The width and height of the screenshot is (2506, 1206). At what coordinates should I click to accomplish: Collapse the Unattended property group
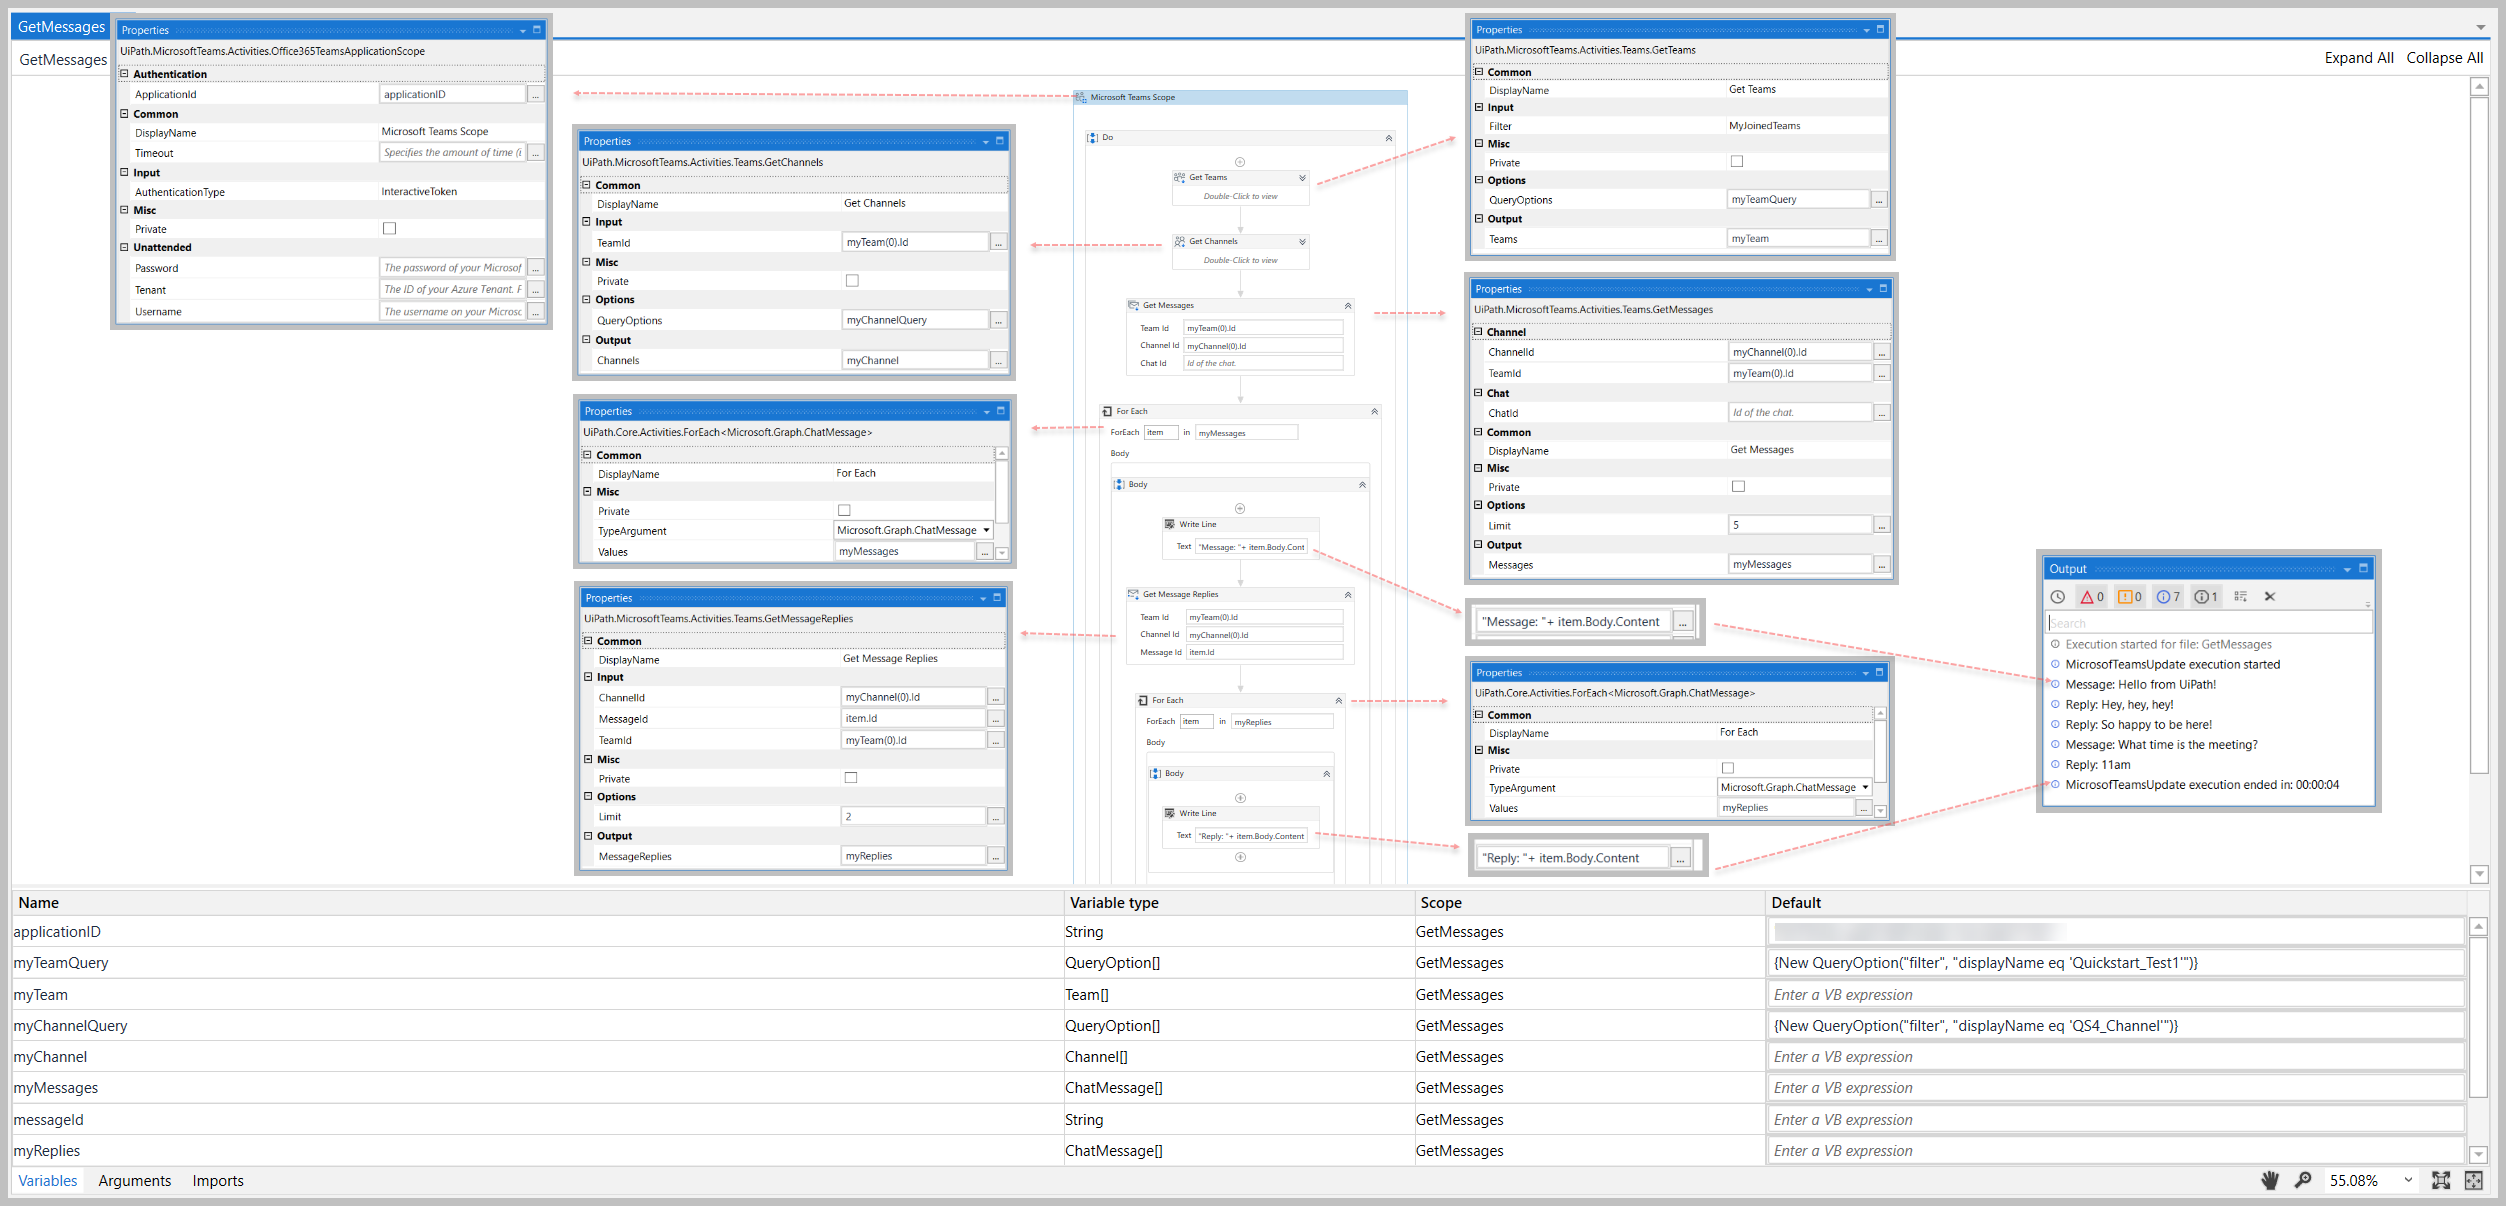click(x=124, y=248)
